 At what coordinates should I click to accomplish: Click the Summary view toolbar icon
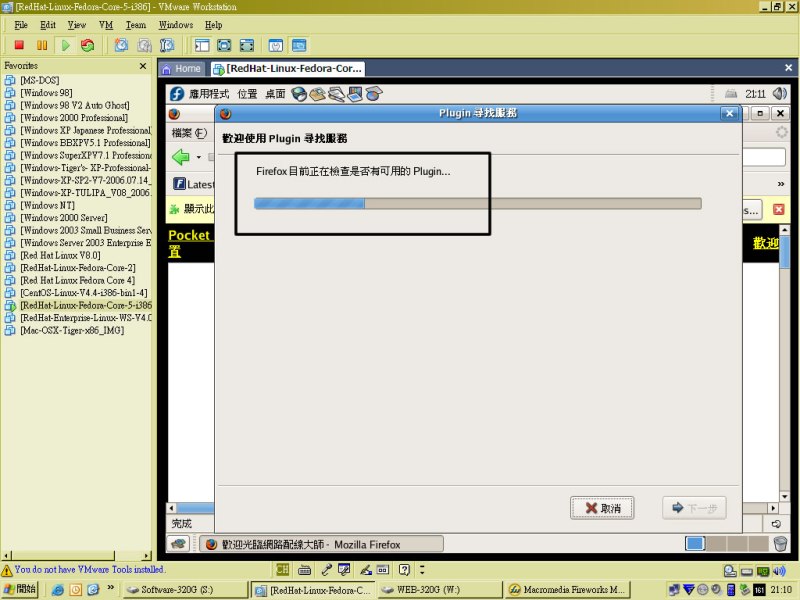pyautogui.click(x=276, y=45)
